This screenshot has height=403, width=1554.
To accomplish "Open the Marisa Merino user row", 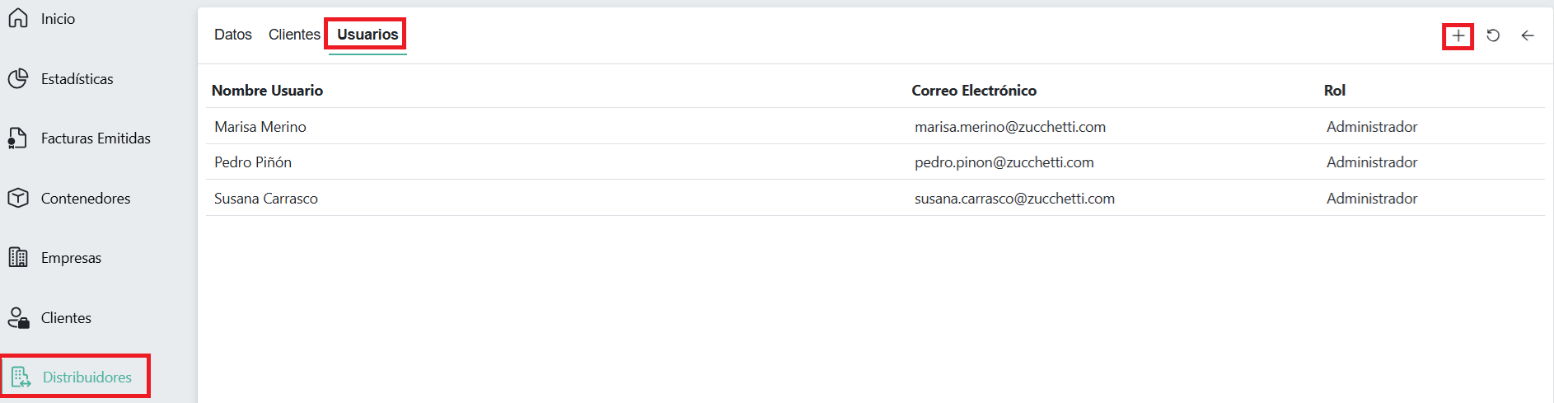I will coord(260,127).
